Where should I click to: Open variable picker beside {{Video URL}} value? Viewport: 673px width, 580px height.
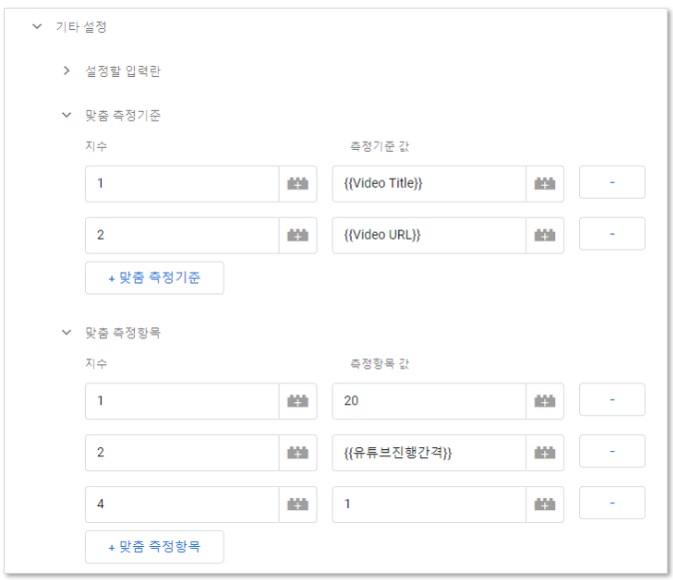tap(545, 235)
